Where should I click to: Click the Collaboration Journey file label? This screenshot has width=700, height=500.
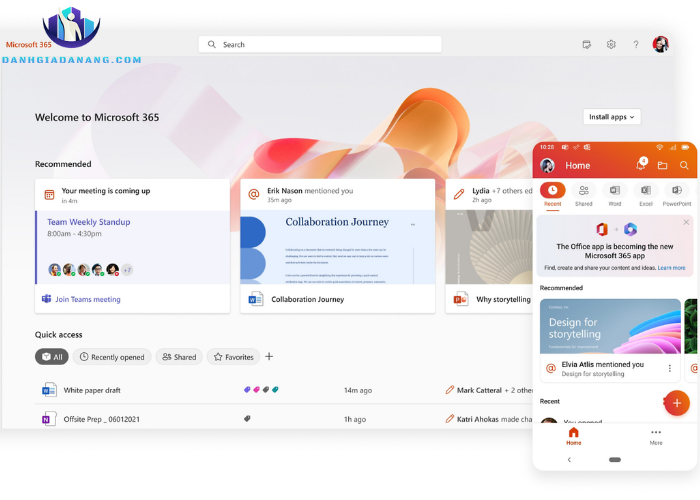coord(308,299)
